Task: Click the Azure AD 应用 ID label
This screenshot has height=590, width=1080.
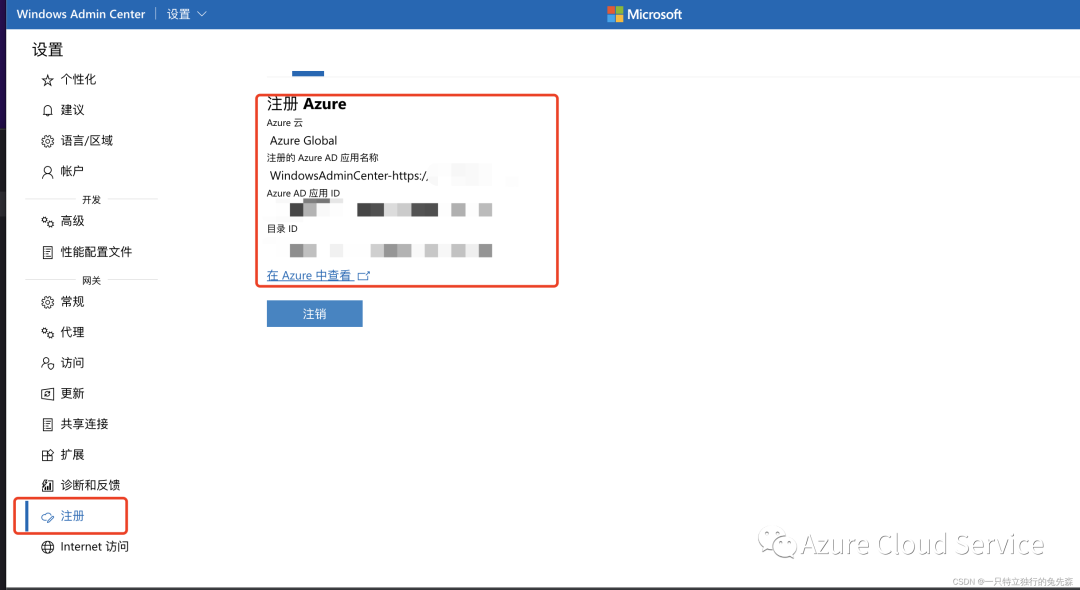Action: click(303, 193)
